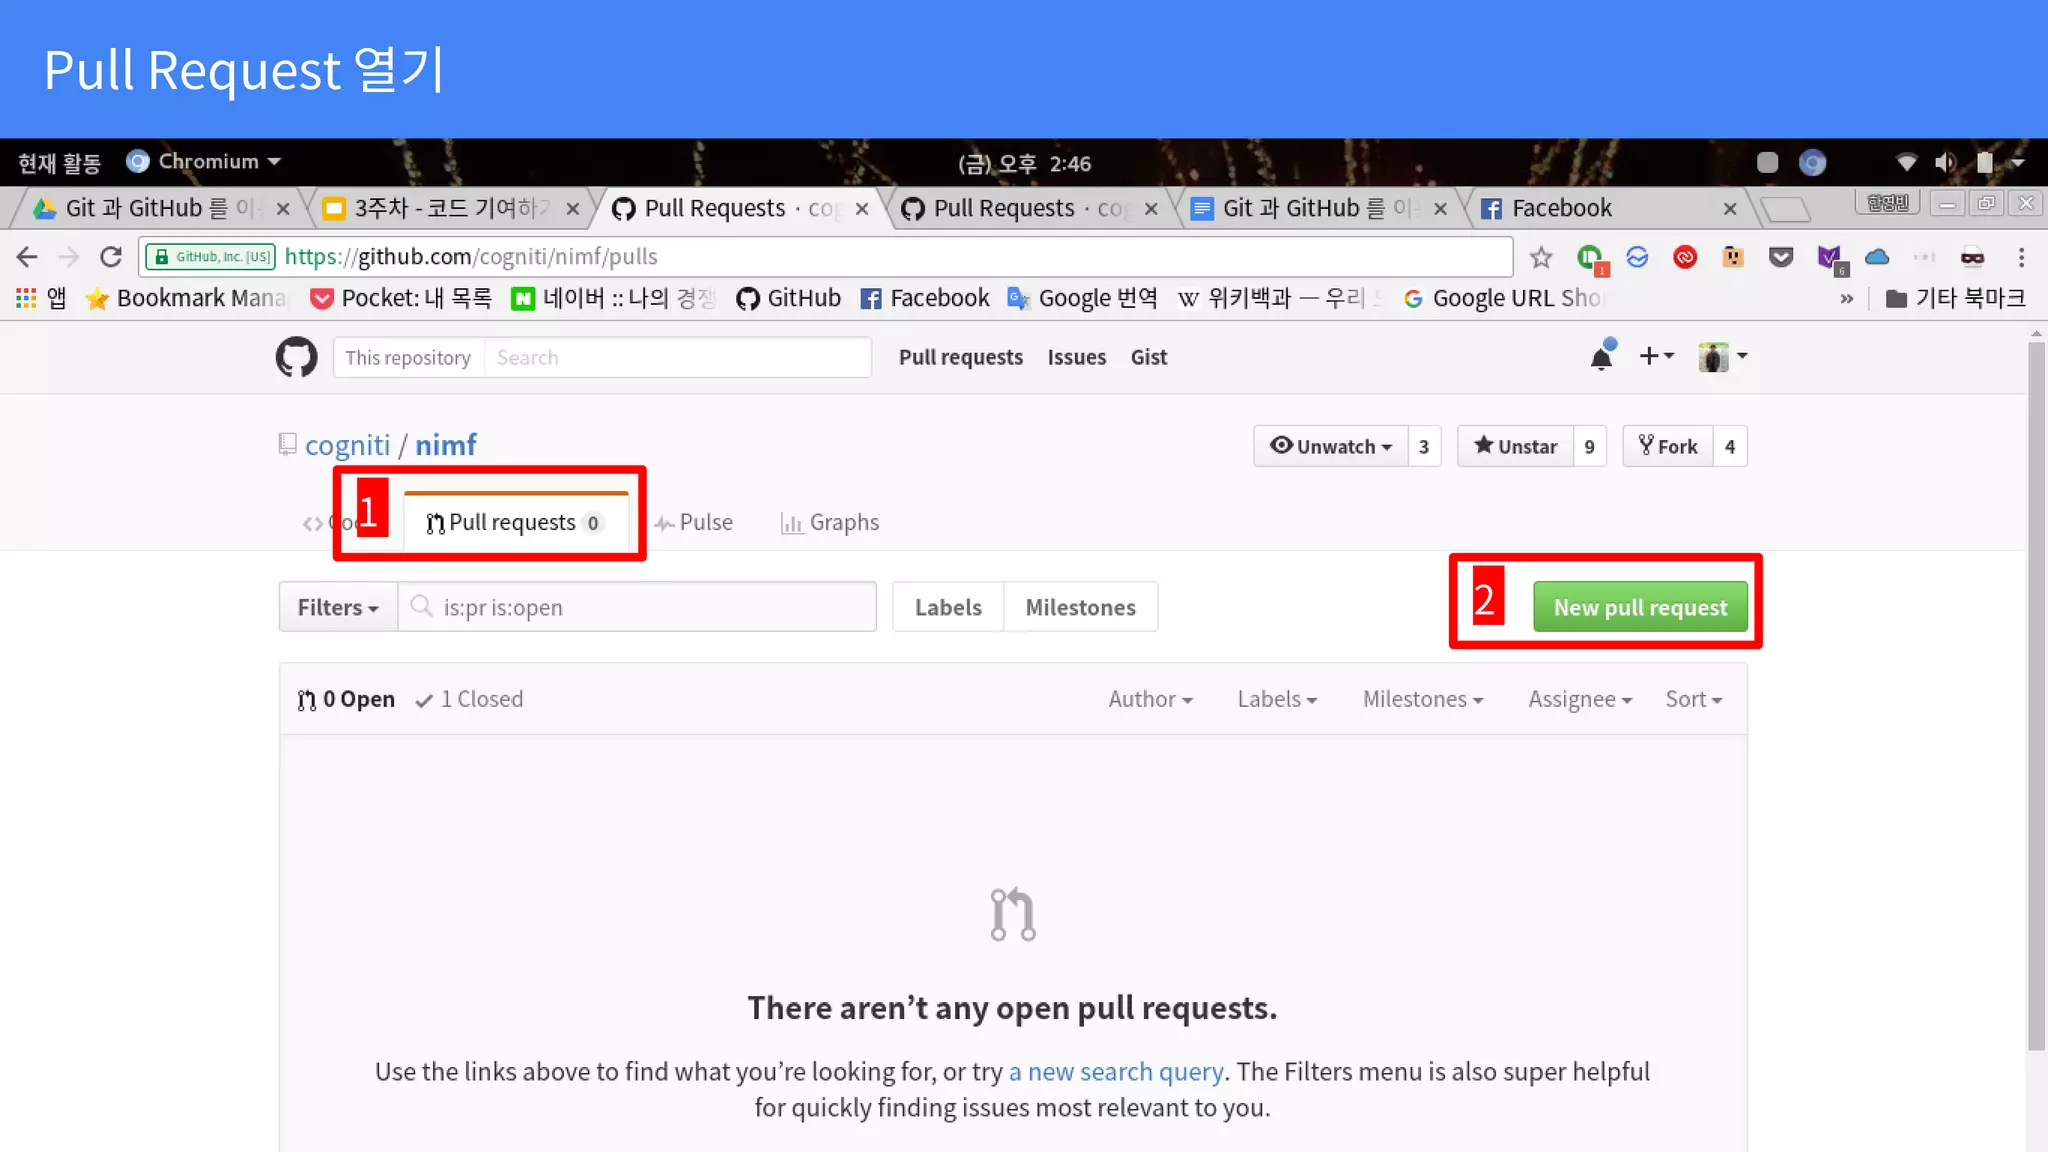
Task: Click the GitHub octocat logo icon
Action: pos(296,357)
